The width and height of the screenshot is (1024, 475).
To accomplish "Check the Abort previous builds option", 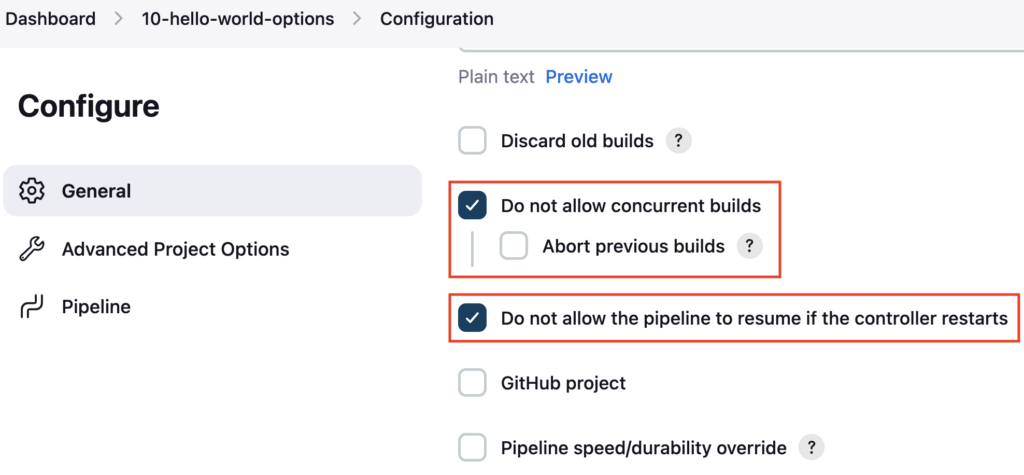I will [513, 246].
